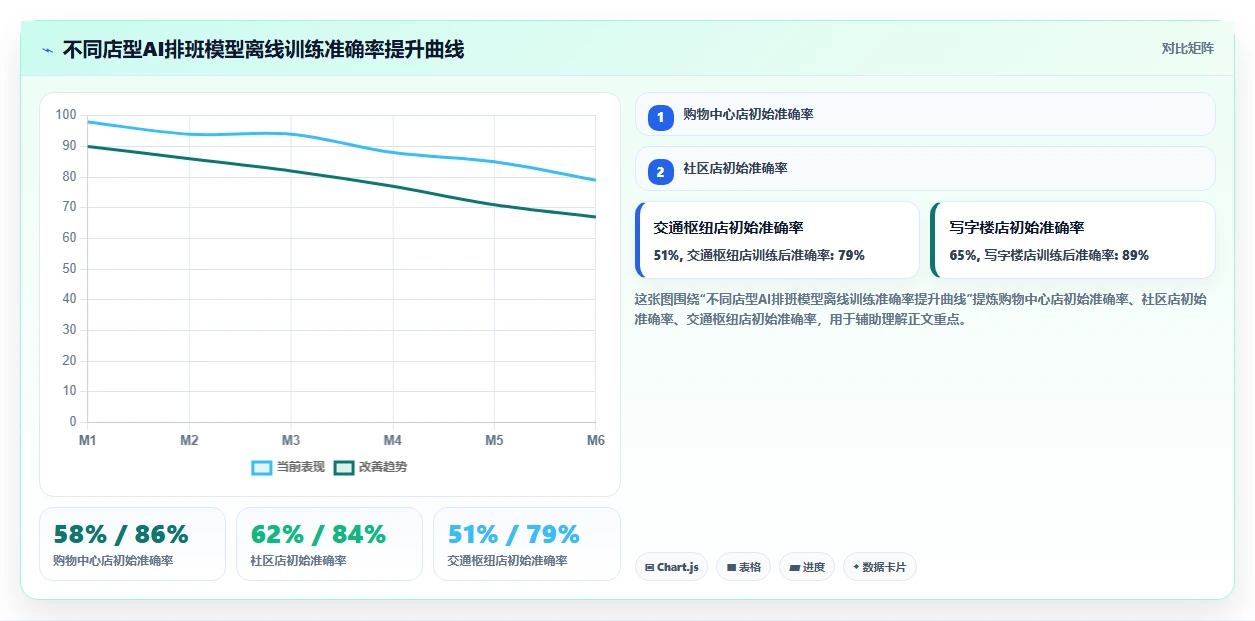The image size is (1255, 621).
Task: Click the 62% / 84% stat card
Action: coord(329,544)
